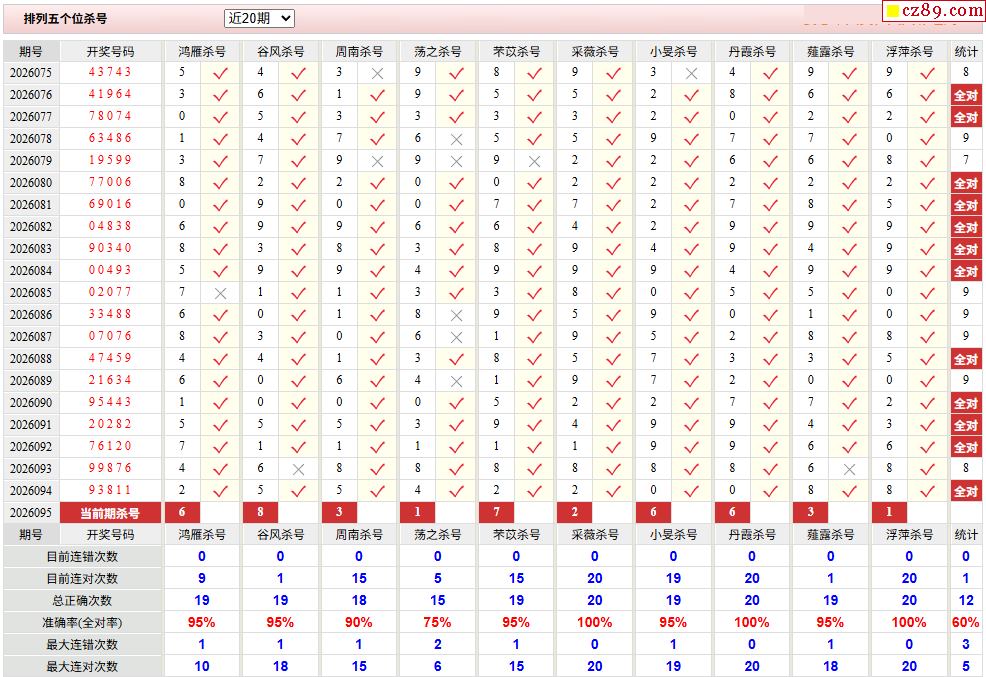Click the X mark for 小旻杀号 in 2026075
Image resolution: width=986 pixels, height=677 pixels.
tap(691, 73)
